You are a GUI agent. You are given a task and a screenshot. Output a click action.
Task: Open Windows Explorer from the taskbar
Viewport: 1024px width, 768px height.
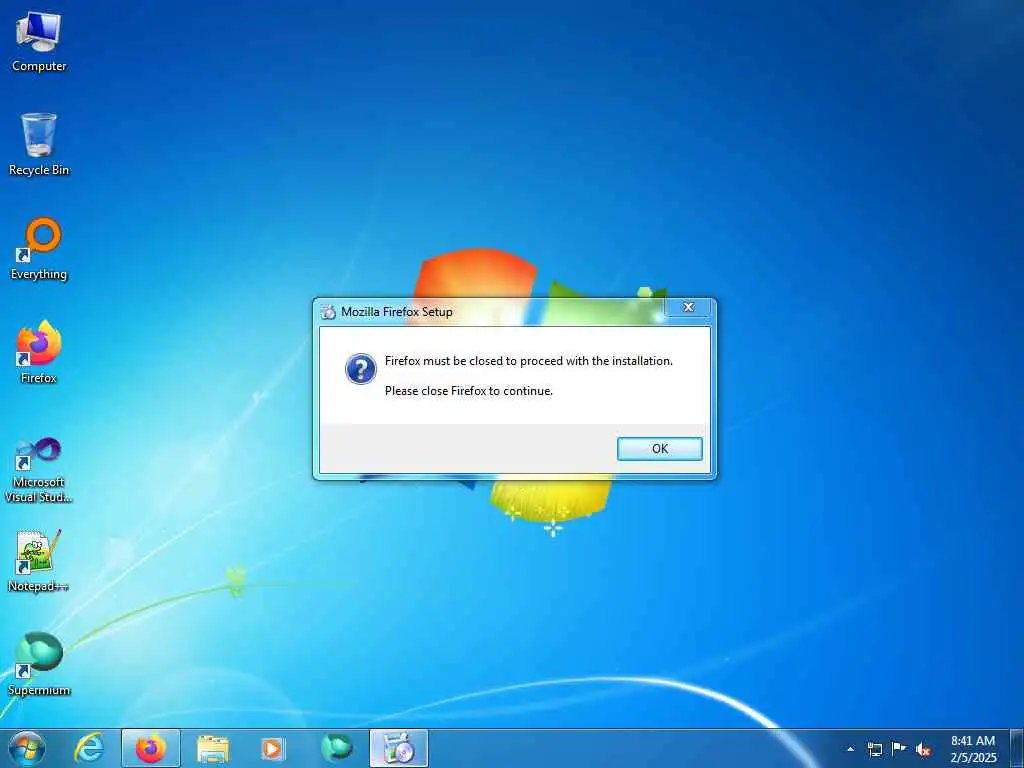click(x=213, y=748)
